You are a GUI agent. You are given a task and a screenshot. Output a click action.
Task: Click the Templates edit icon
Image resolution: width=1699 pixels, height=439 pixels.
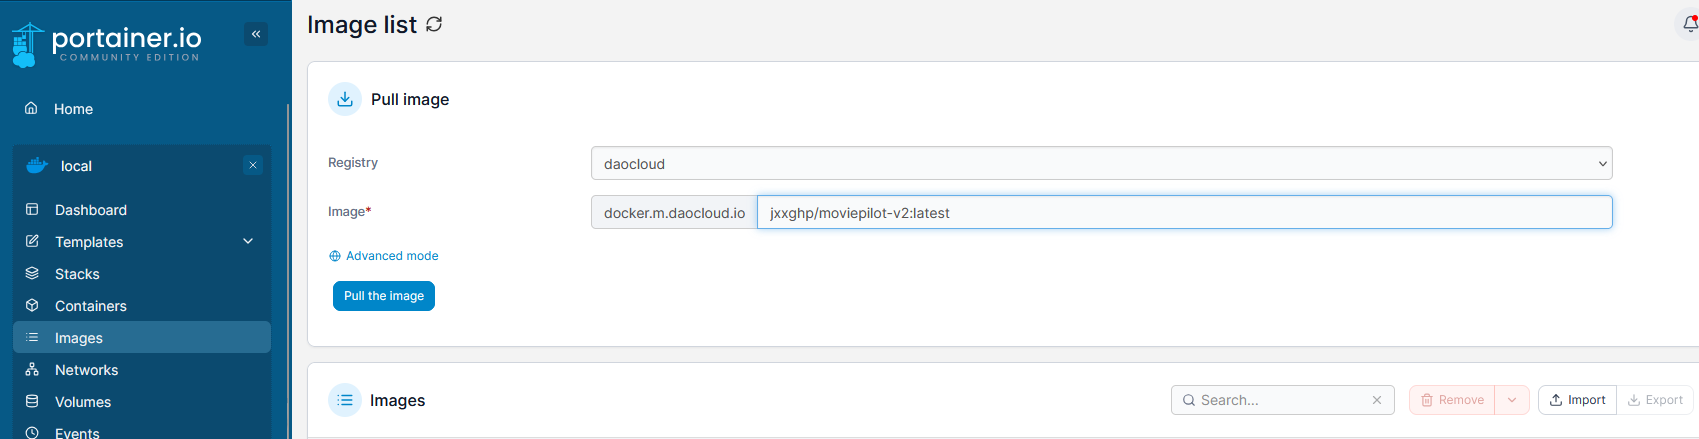pyautogui.click(x=32, y=241)
